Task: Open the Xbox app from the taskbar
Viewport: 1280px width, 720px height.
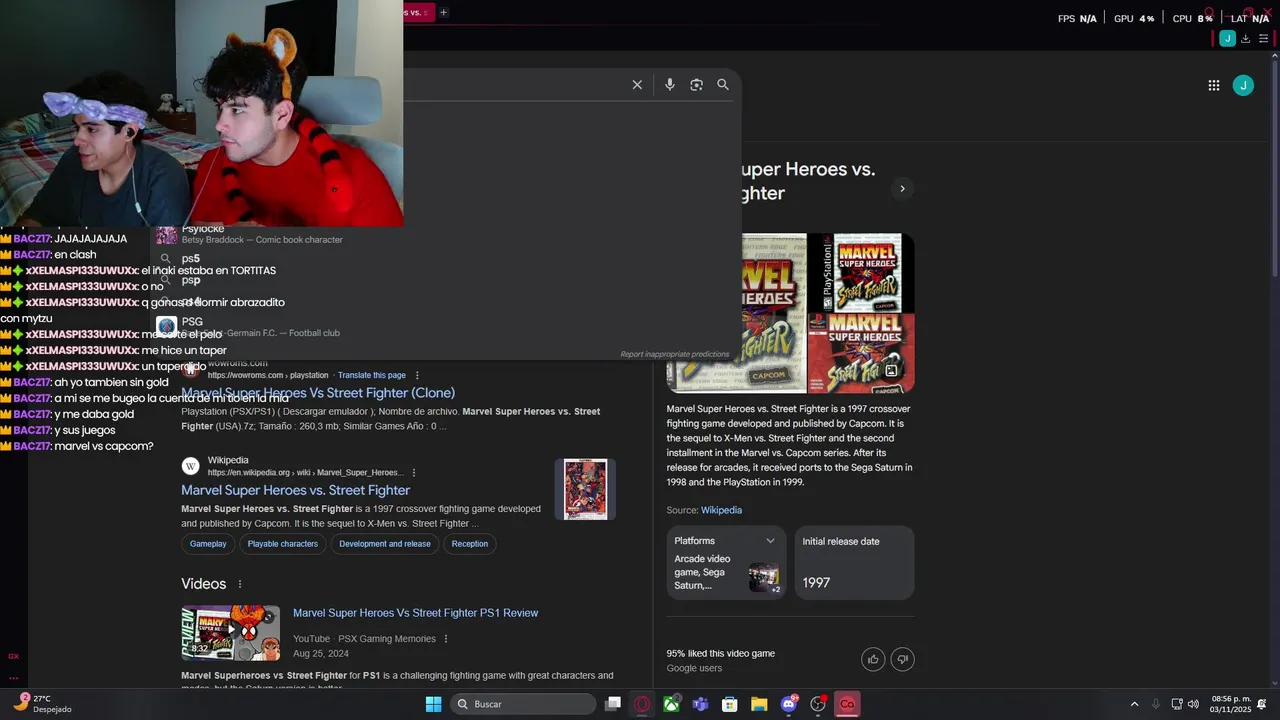Action: point(671,704)
